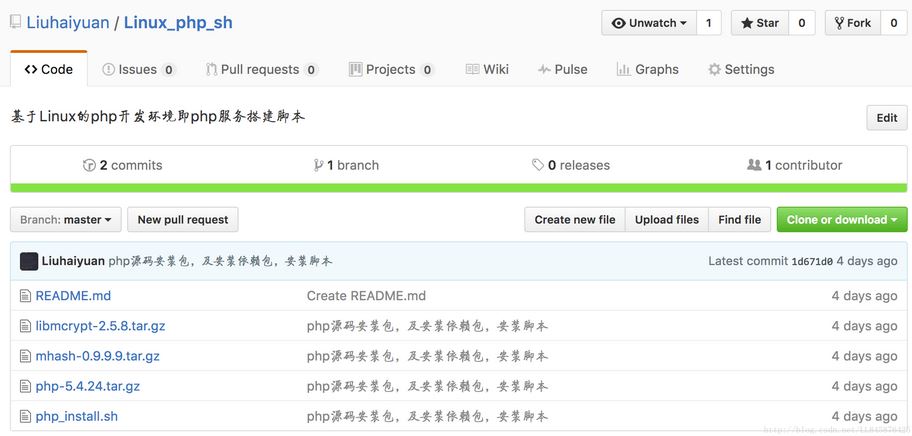Click Liuhaiyuan author name in commit bar
The height and width of the screenshot is (436, 912).
point(73,261)
